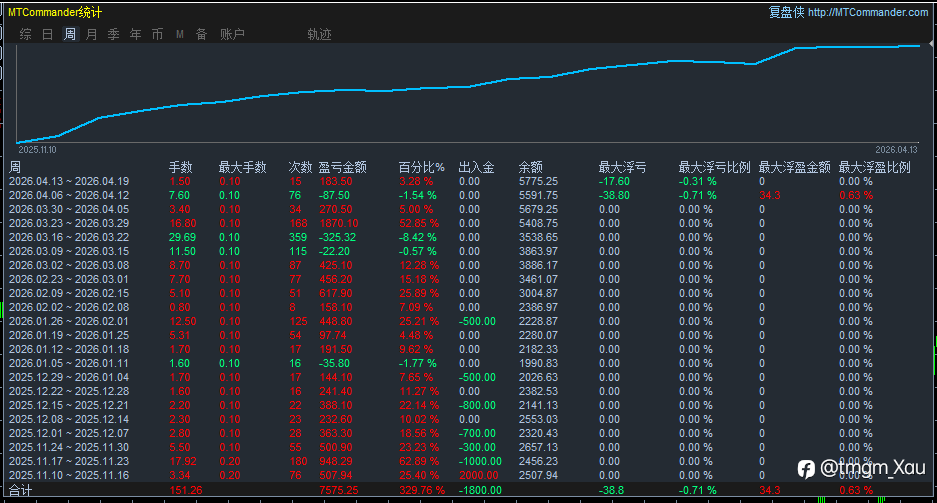Click the 29.69 lots cell
Screen dimensions: 937x503
click(x=182, y=237)
